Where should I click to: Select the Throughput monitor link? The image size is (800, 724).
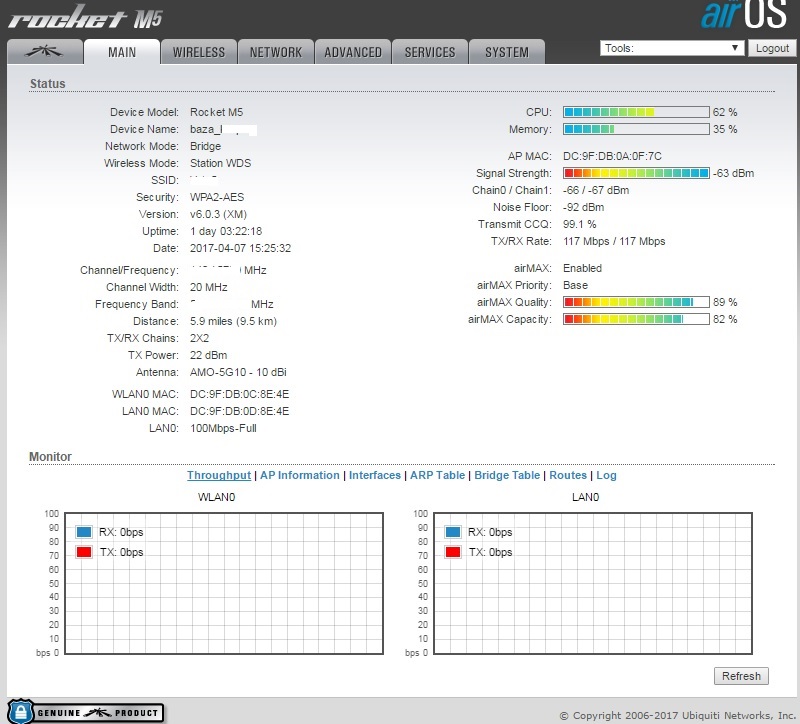(x=219, y=475)
